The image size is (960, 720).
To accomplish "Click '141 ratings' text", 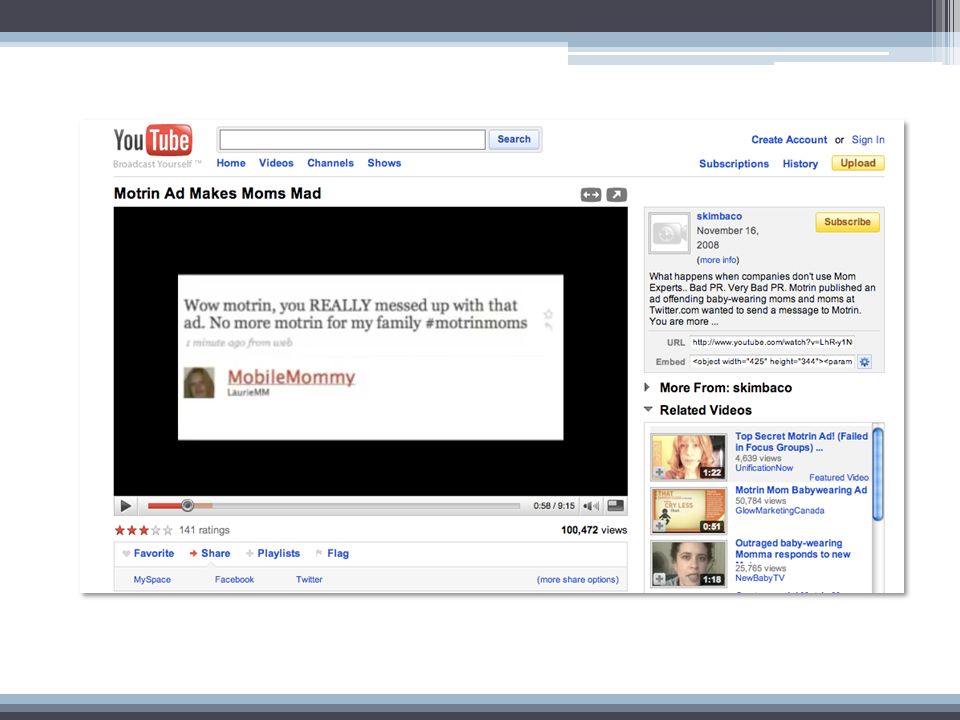I will tap(204, 530).
